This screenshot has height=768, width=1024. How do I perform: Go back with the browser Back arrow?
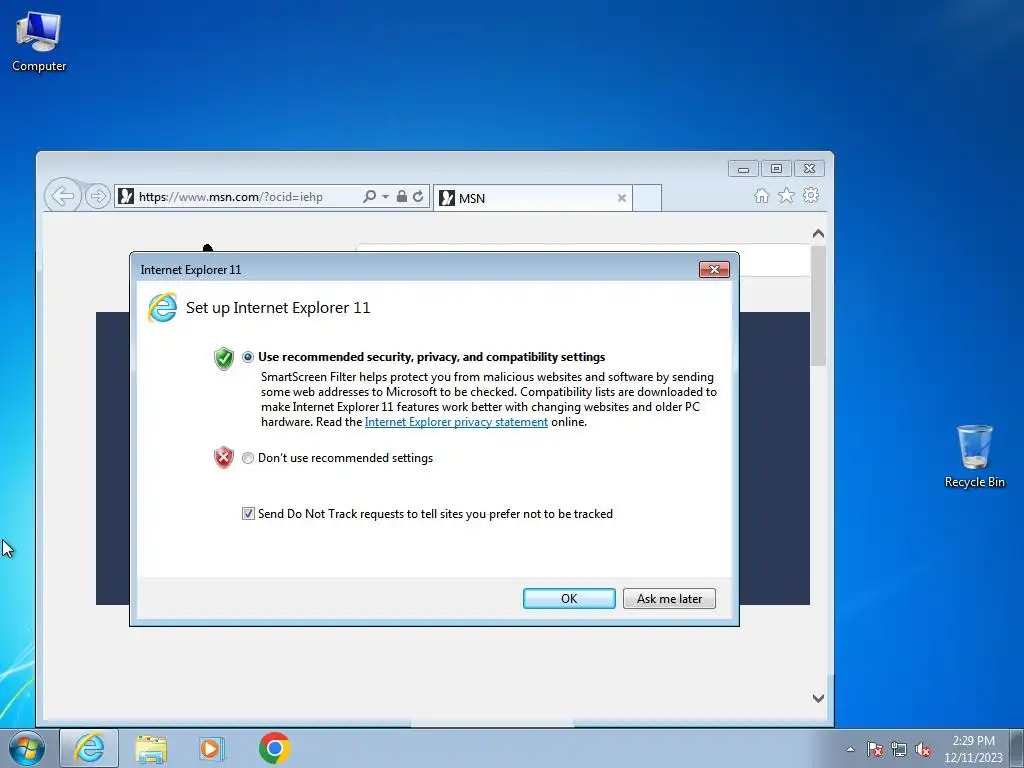(63, 195)
